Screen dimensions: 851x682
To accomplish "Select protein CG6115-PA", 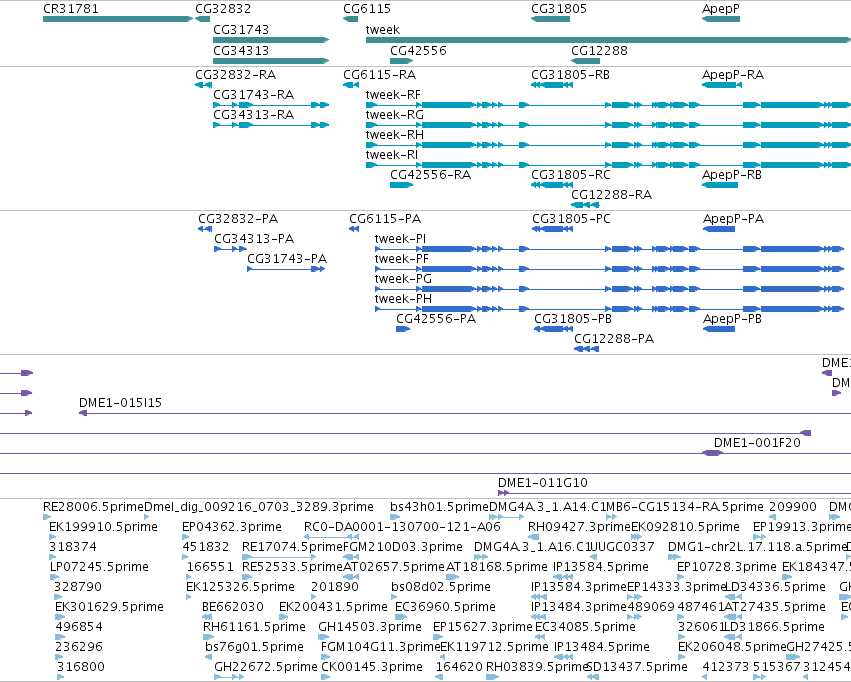I will click(354, 229).
